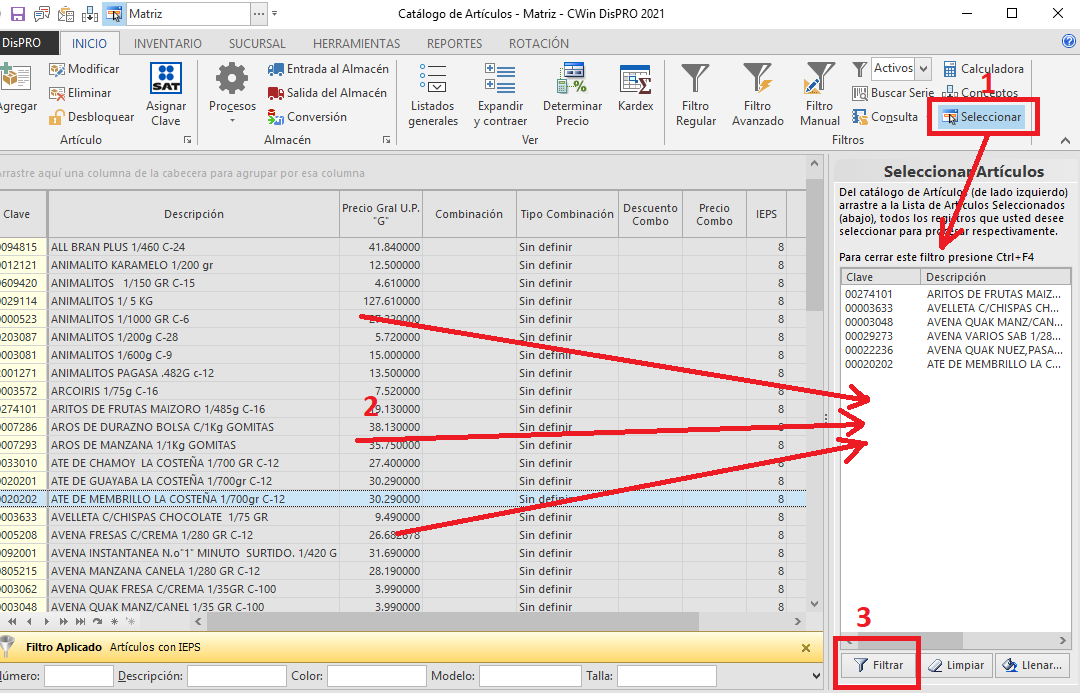
Task: Open the Calculadora tool
Action: [x=983, y=69]
